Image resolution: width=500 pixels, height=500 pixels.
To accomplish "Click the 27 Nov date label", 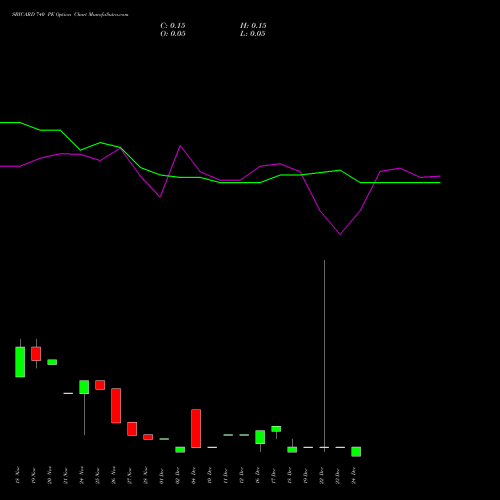I will [x=130, y=475].
